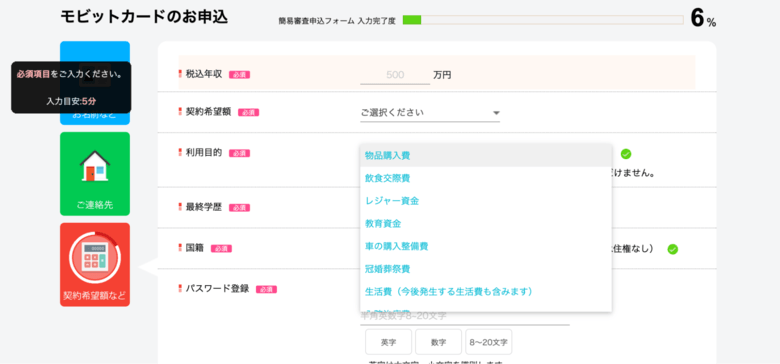Click the 必須 badge next to パスワード登録
Screen dimensions: 780x364
tap(266, 289)
